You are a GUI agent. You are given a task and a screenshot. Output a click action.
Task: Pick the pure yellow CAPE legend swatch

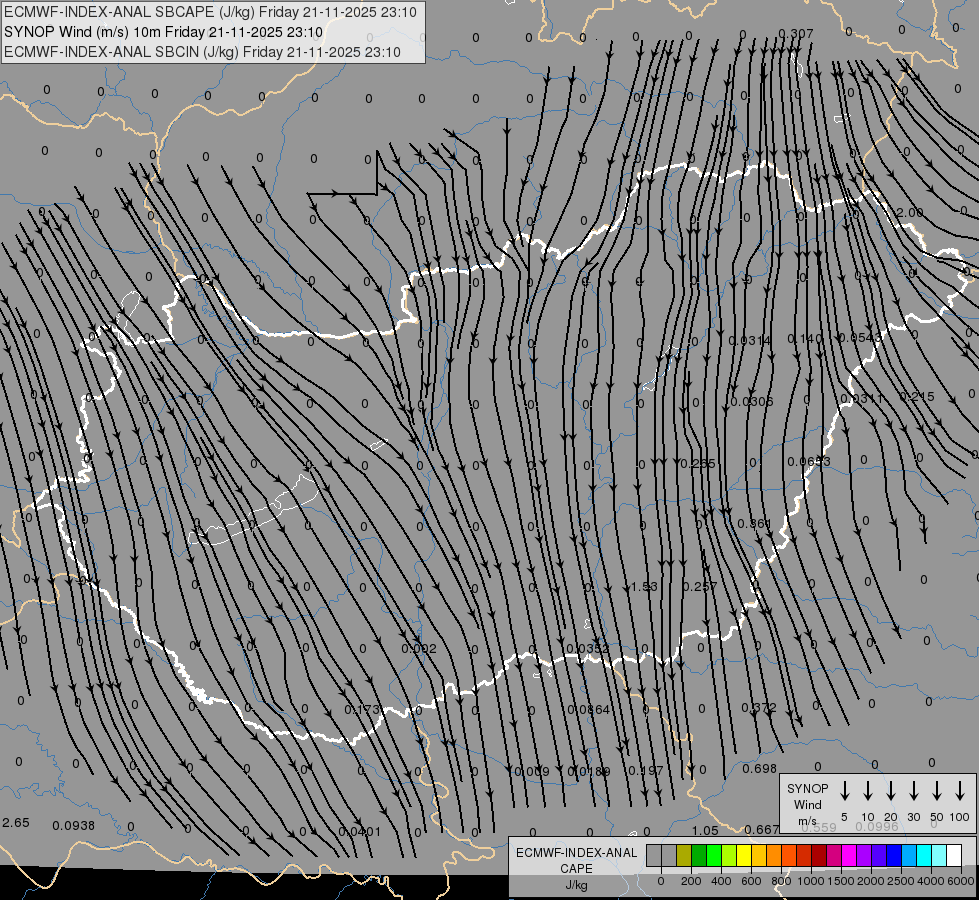pyautogui.click(x=744, y=855)
